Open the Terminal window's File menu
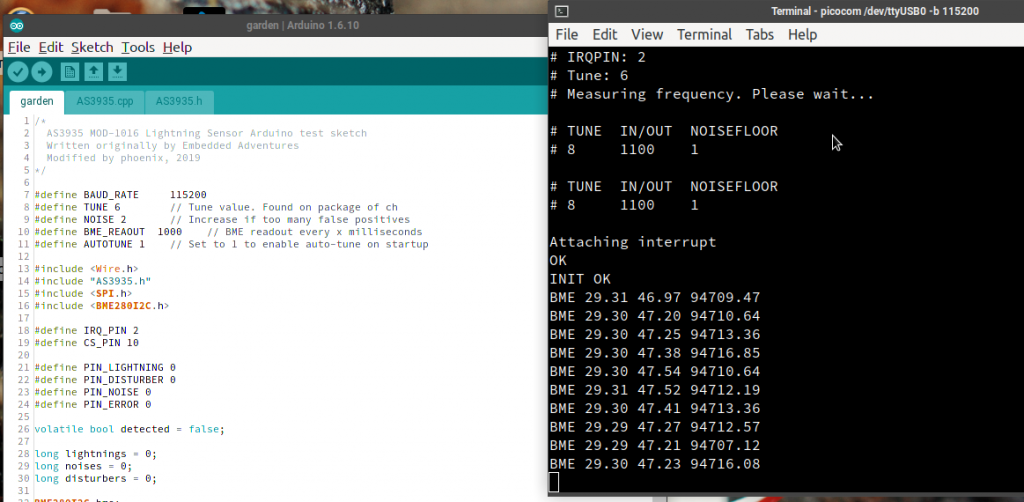This screenshot has height=502, width=1024. [x=567, y=35]
